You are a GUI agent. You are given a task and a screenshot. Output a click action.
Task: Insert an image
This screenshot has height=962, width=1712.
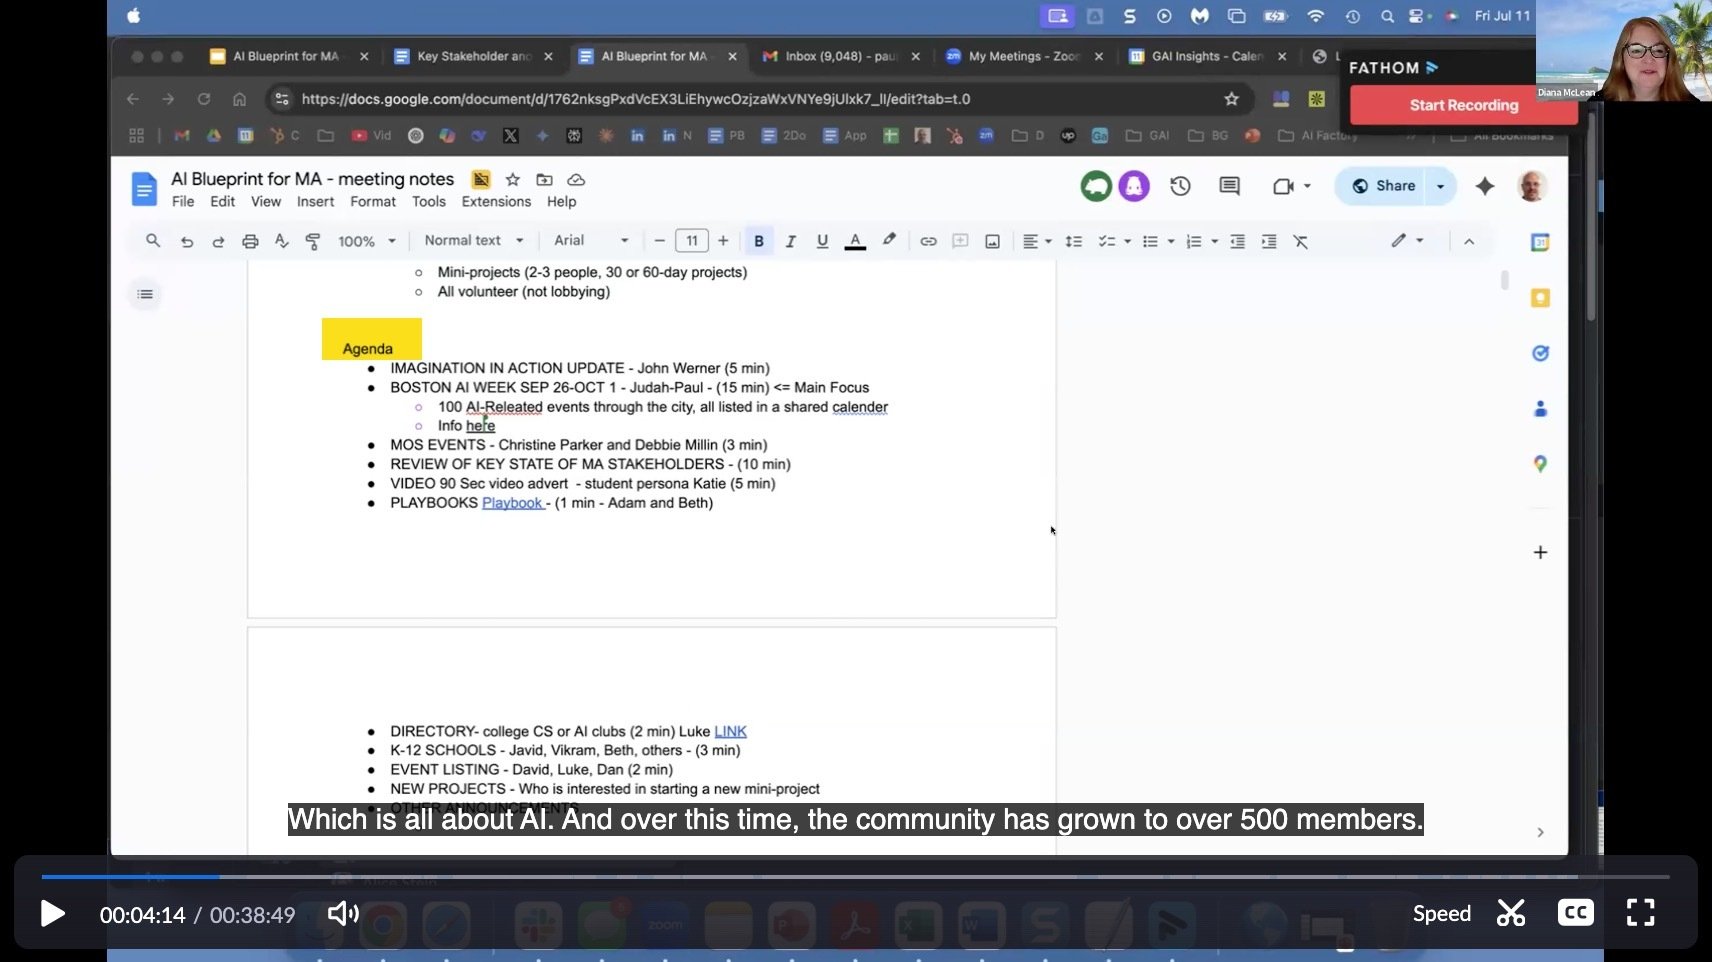[x=992, y=241]
